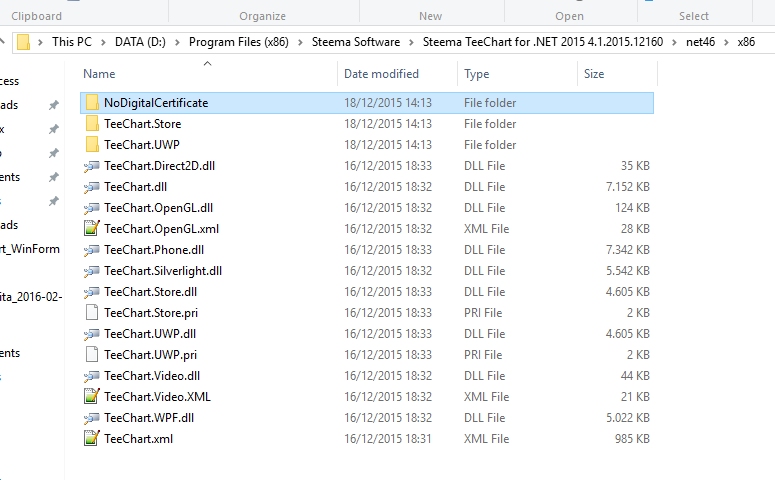This screenshot has width=775, height=480.
Task: Open the ita_2016-02- item in navigation pane
Action: tap(31, 297)
